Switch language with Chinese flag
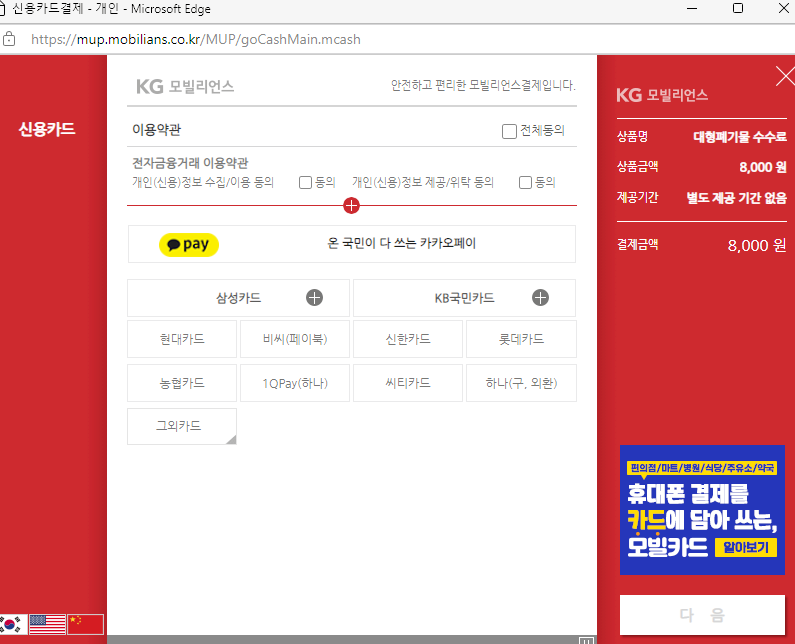Image resolution: width=795 pixels, height=644 pixels. tap(85, 624)
